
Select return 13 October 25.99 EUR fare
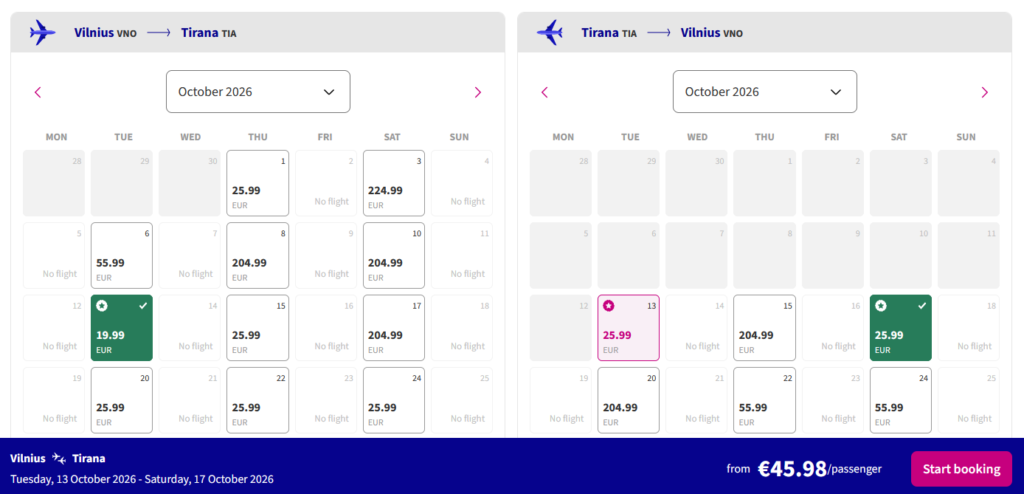[x=628, y=328]
